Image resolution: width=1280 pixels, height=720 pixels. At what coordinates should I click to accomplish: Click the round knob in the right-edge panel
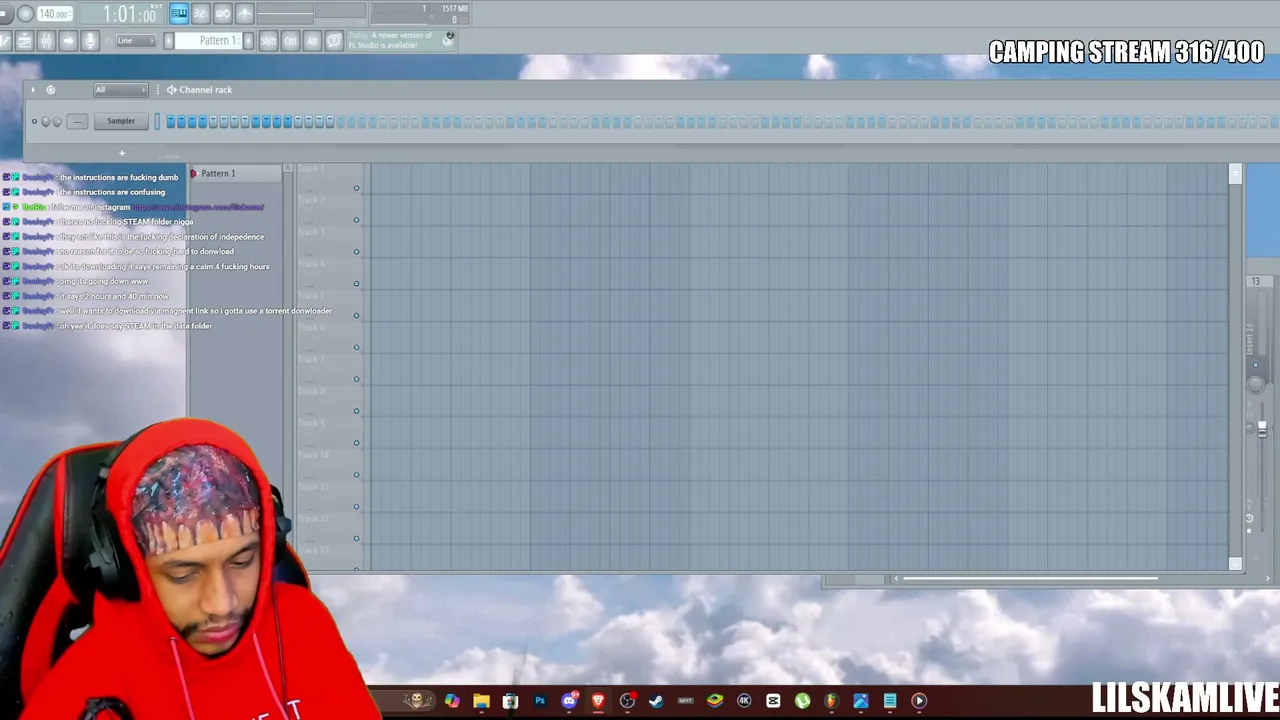1256,385
